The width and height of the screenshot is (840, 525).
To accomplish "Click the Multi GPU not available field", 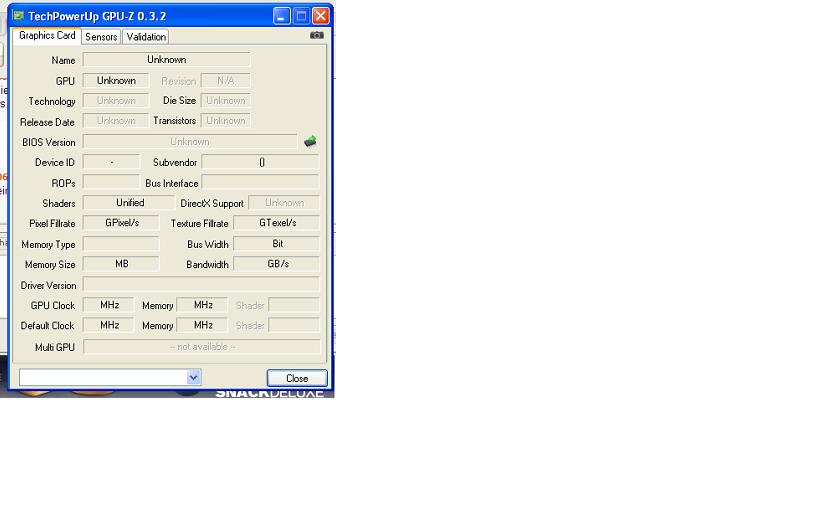I will click(202, 347).
